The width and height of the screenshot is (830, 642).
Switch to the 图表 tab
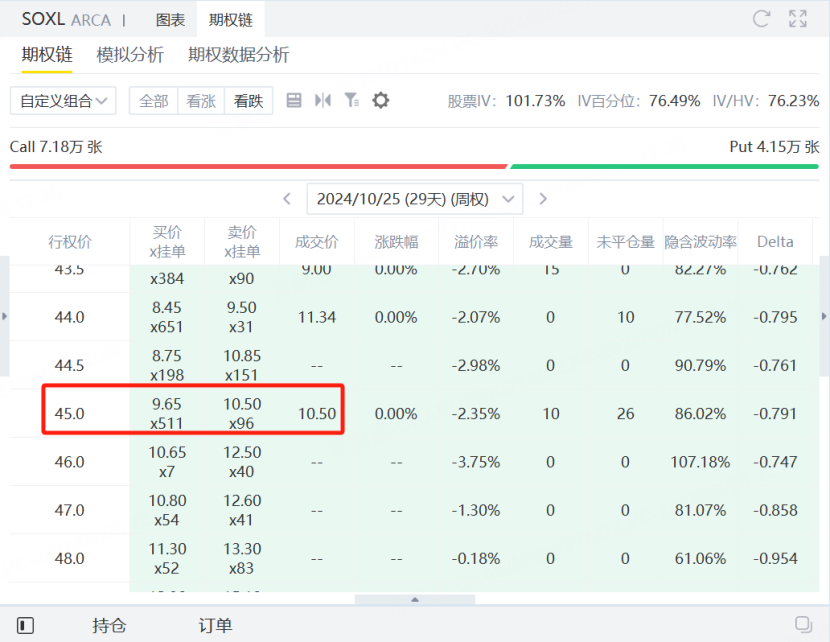[170, 20]
